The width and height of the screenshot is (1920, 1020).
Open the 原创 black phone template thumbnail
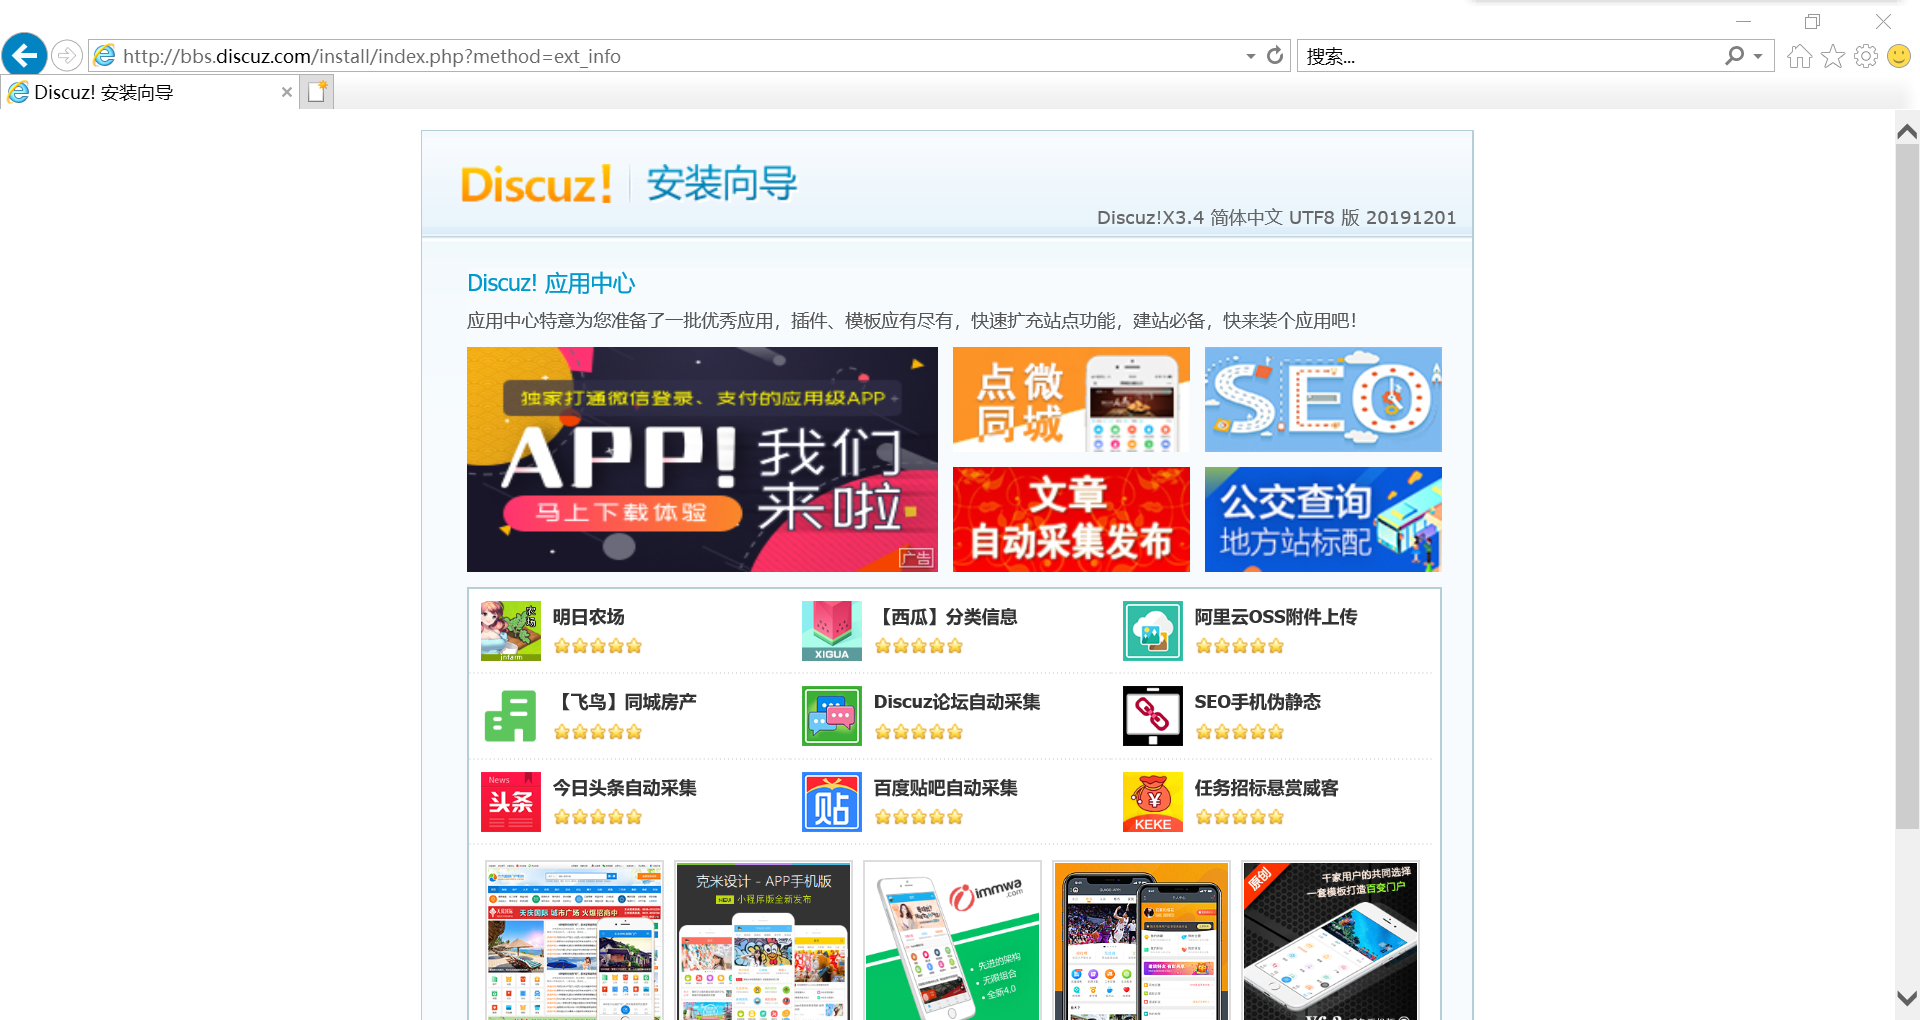click(1330, 941)
